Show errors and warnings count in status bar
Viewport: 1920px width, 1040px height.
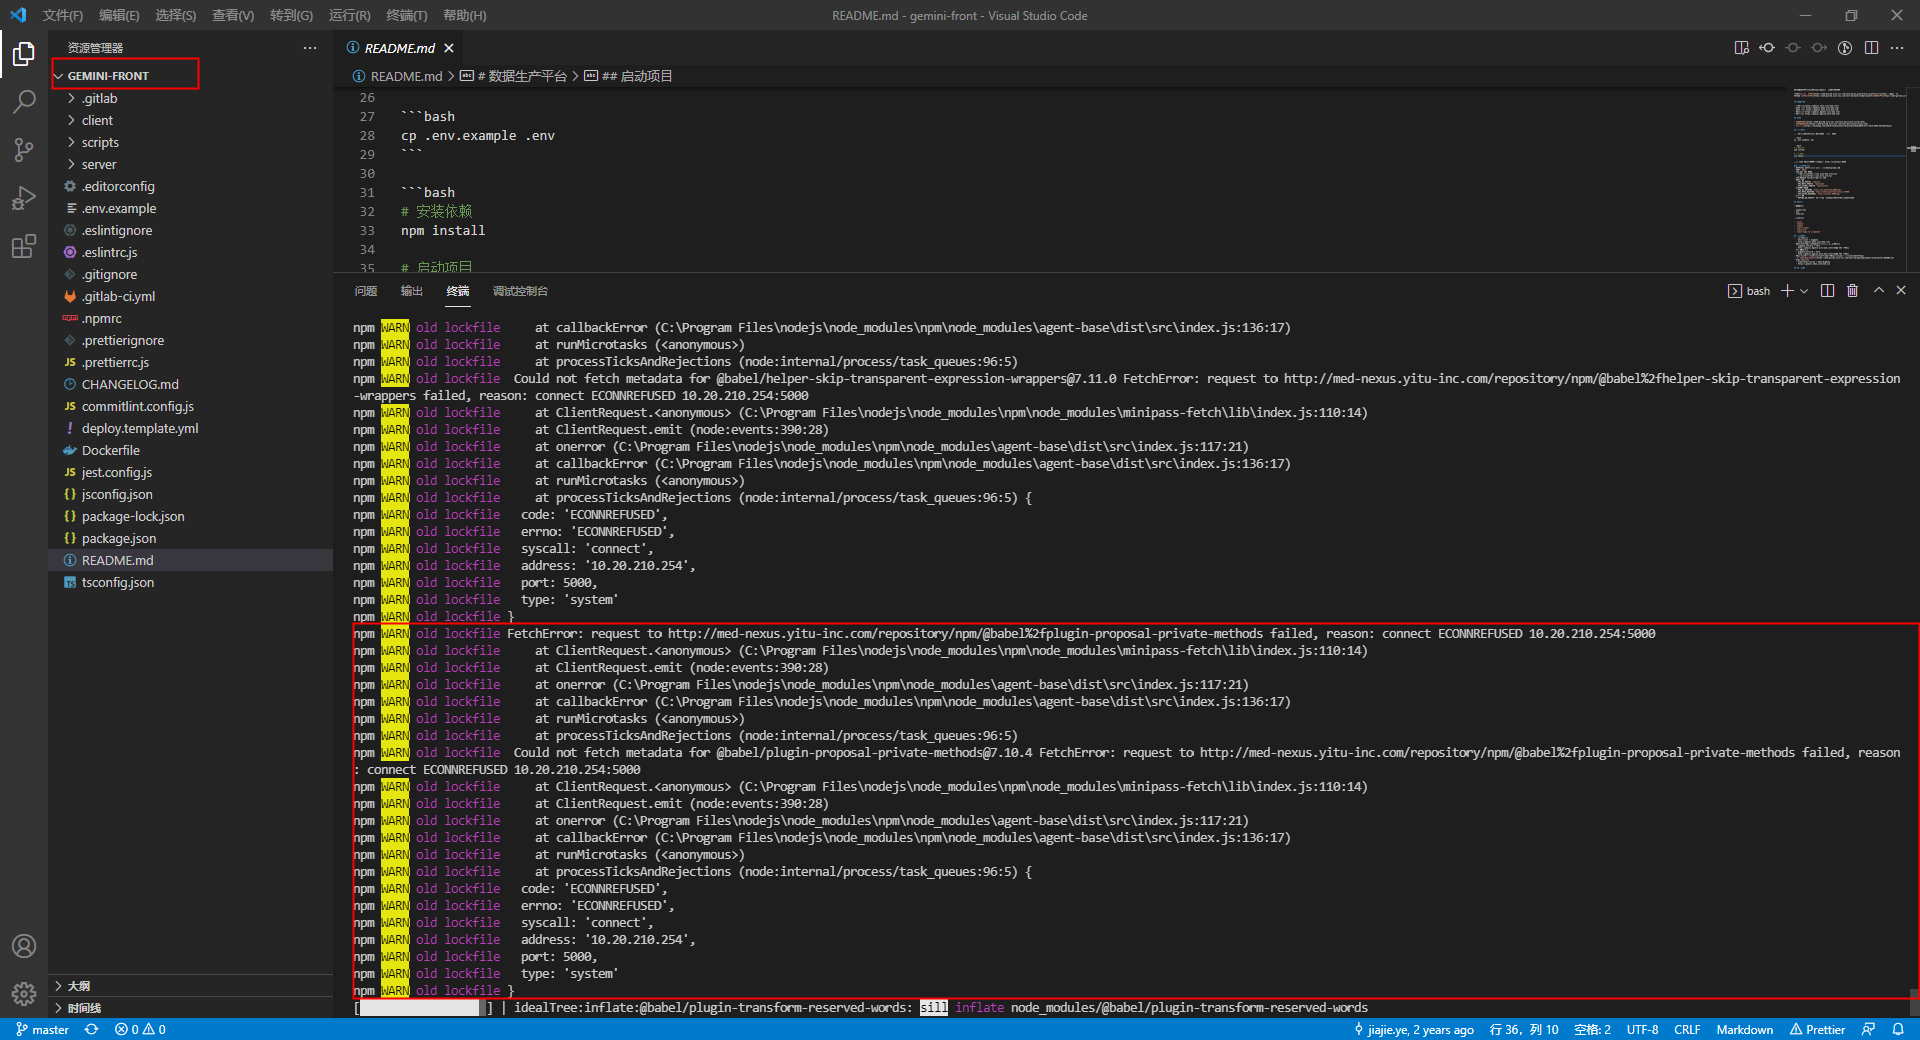coord(140,1029)
